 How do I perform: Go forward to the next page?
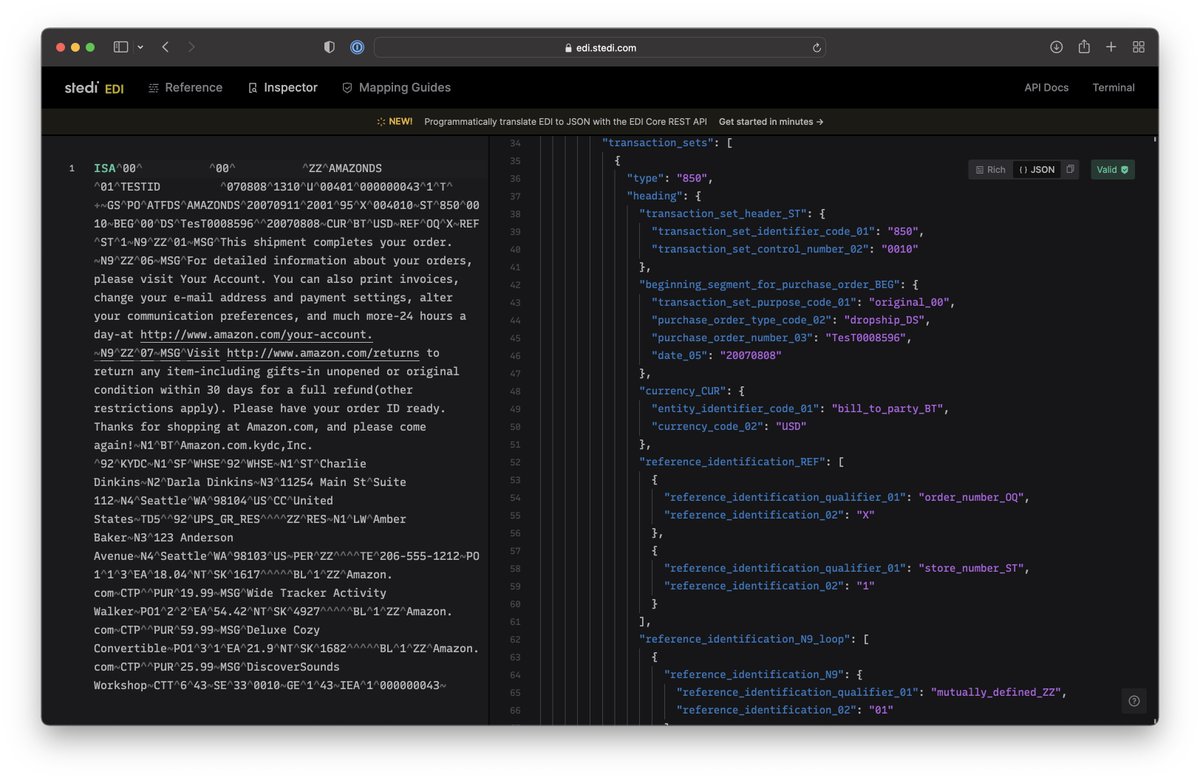pos(191,47)
